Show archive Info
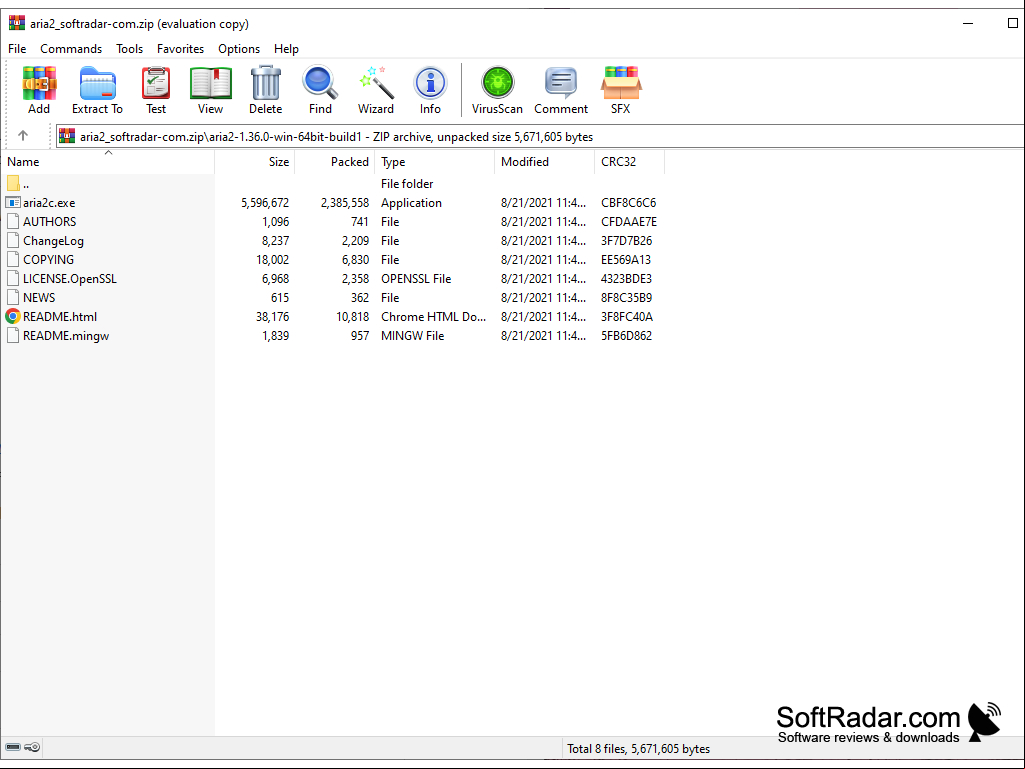Screen dimensions: 1025x769 point(430,84)
